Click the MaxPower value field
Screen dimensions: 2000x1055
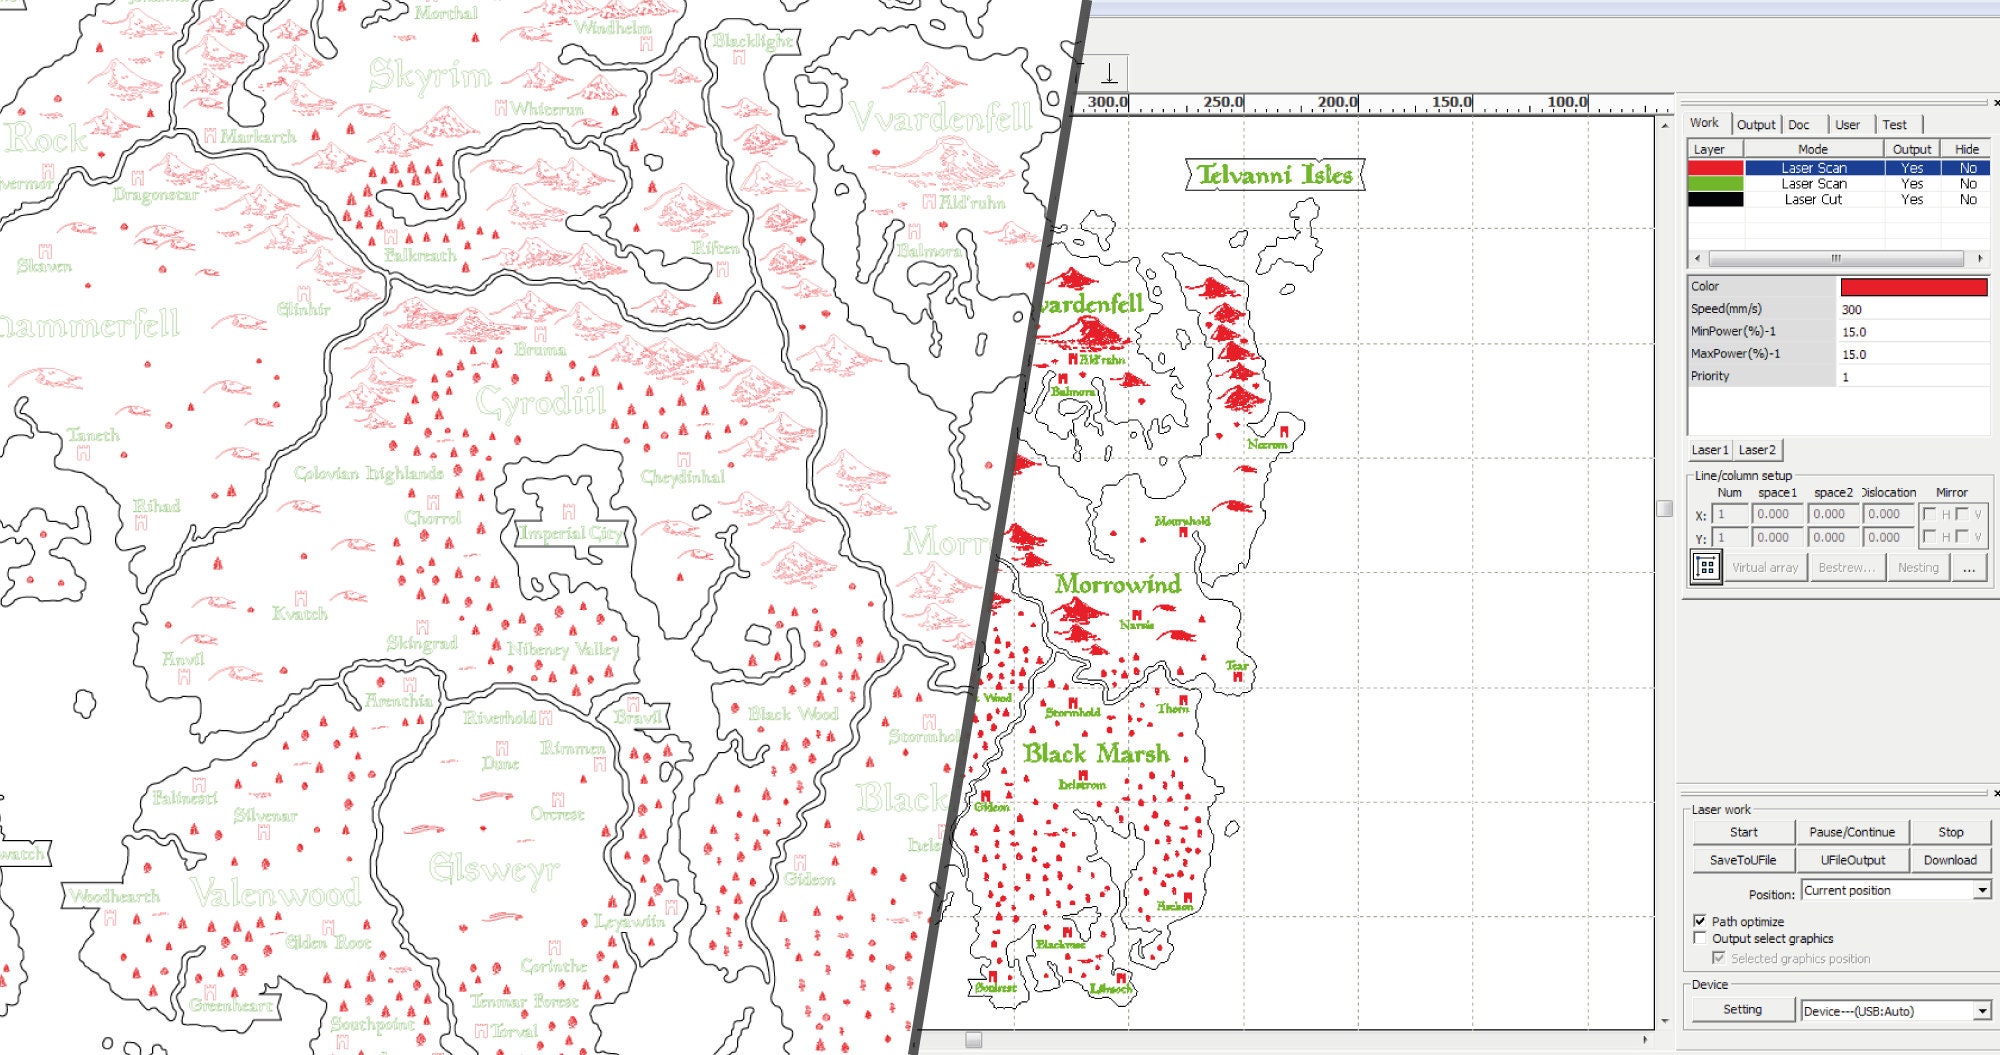(1914, 354)
